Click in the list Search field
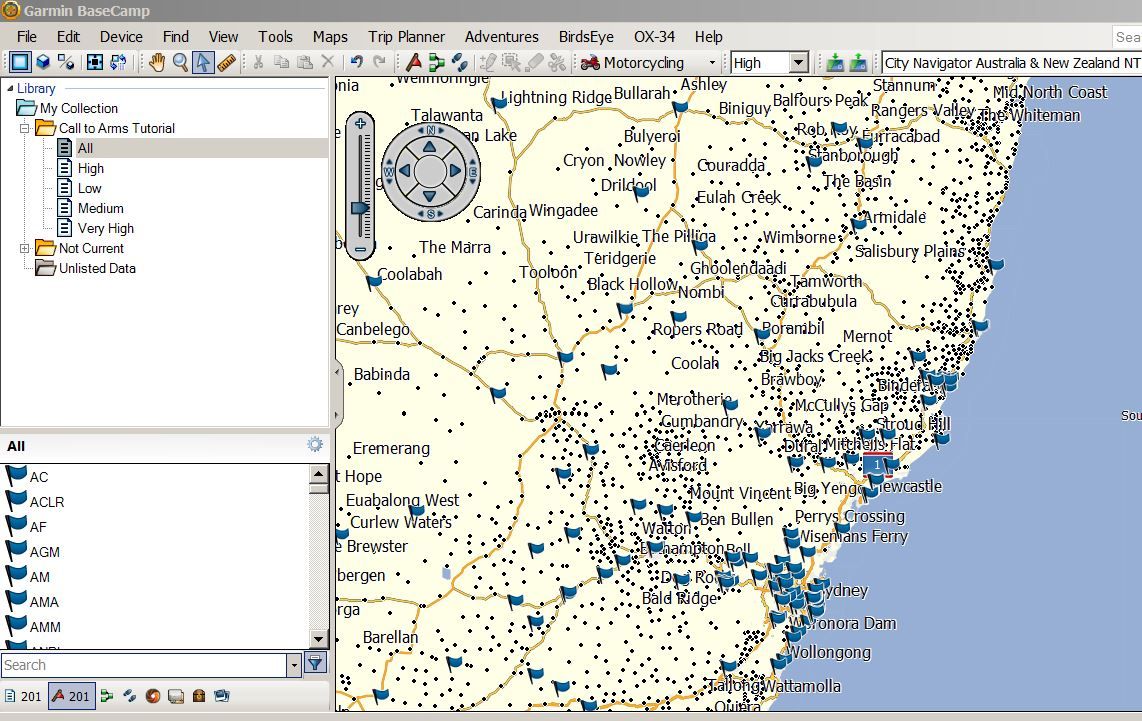Screen dimensions: 1142x721 pyautogui.click(x=144, y=664)
